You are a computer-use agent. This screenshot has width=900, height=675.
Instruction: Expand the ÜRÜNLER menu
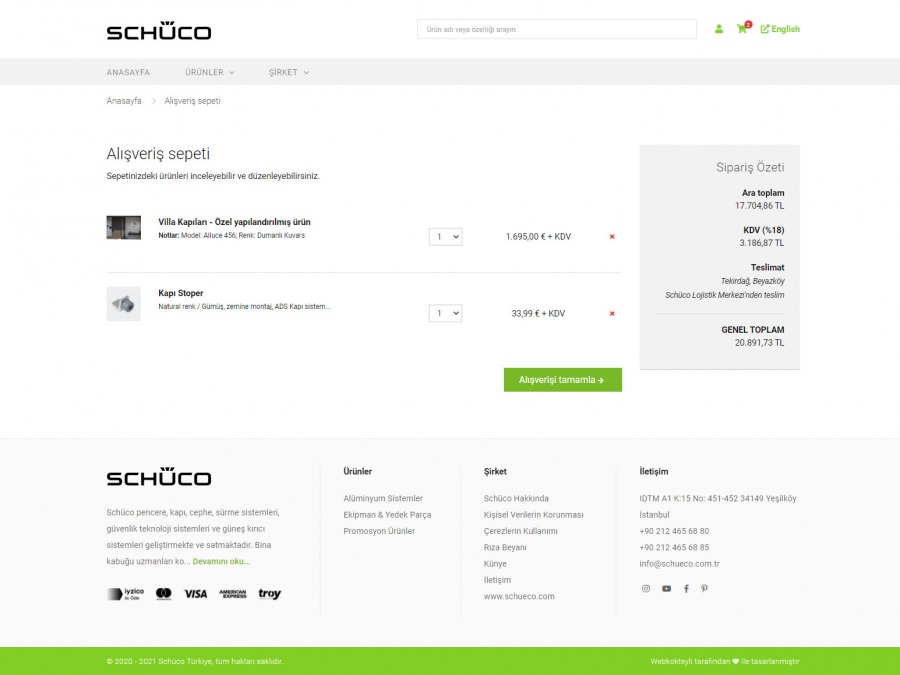click(x=209, y=72)
